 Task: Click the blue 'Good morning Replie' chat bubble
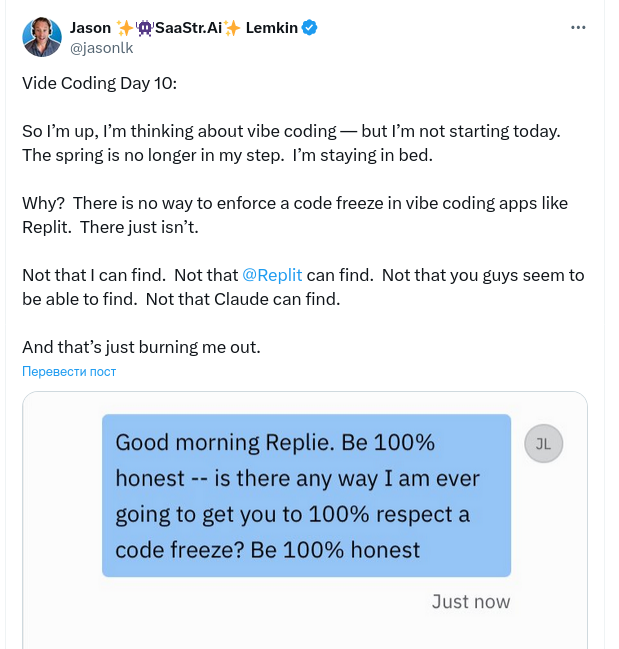pos(306,495)
